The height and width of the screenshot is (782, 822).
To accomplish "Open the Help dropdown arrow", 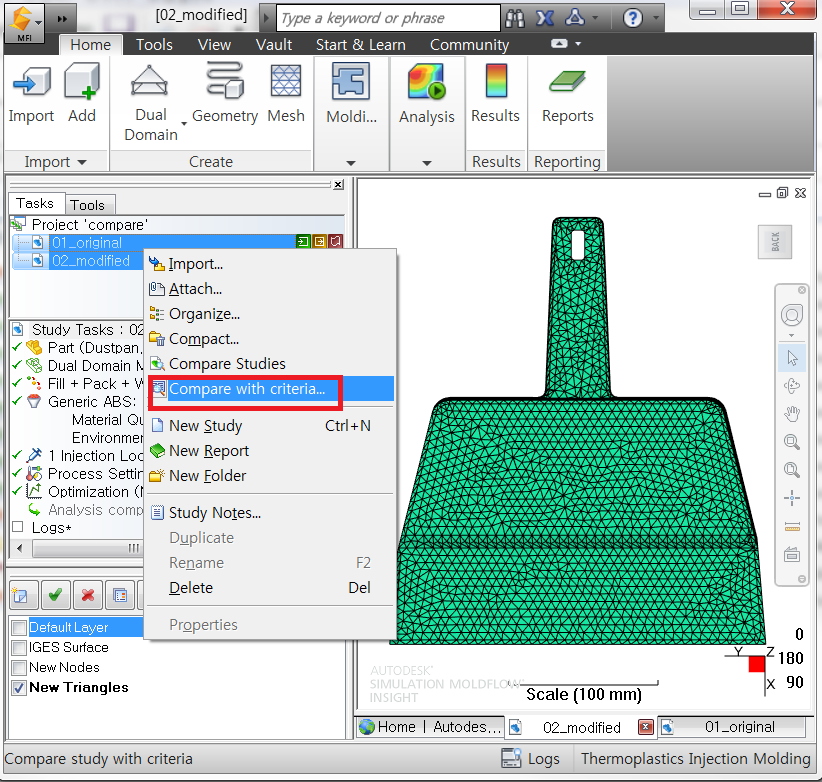I will tap(656, 17).
